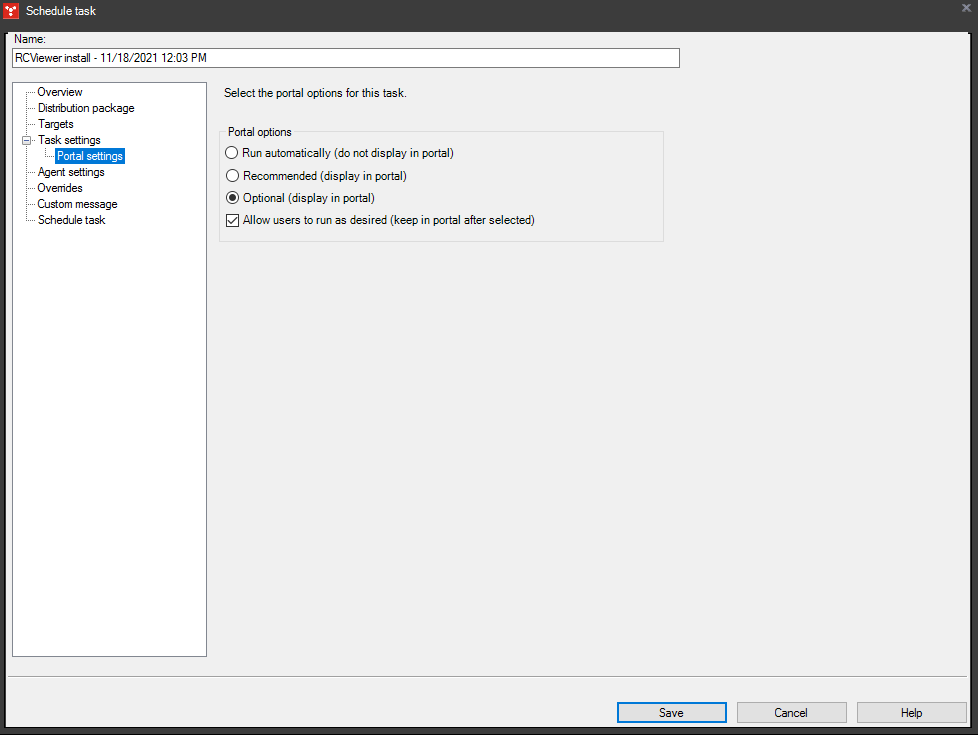978x735 pixels.
Task: Select Targets in the left navigation tree
Action: click(x=56, y=123)
